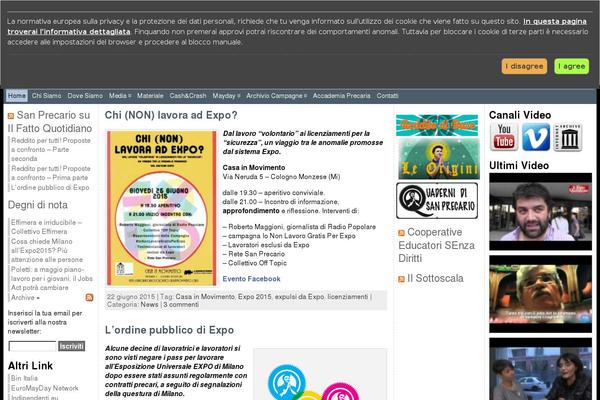Open Reddito per tutti Parte seconda link
Screen dimensions: 600x400
click(x=51, y=149)
